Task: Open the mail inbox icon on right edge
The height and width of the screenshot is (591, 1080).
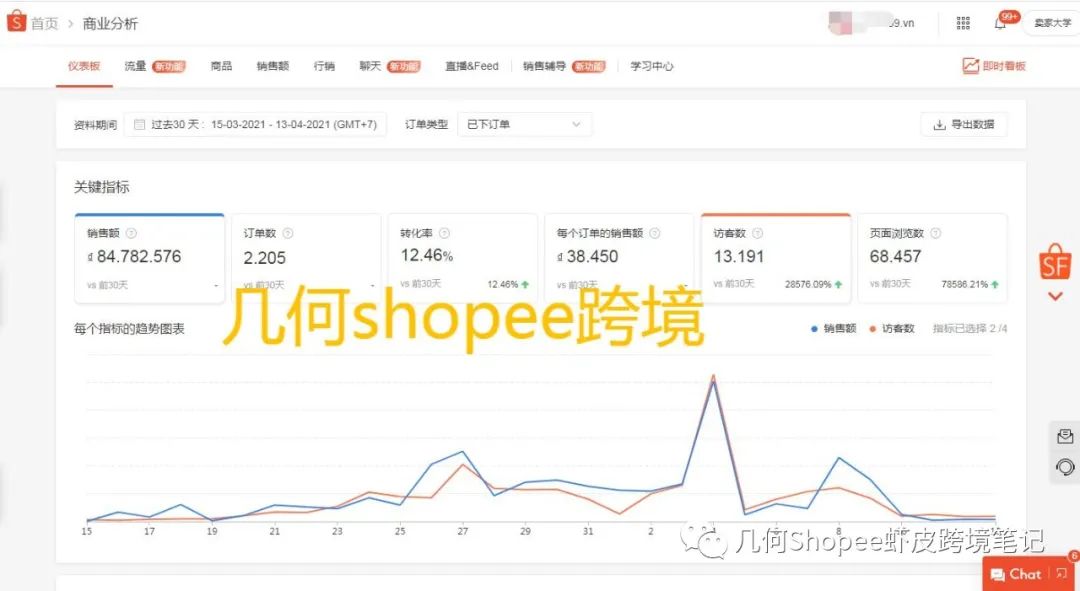Action: coord(1064,436)
